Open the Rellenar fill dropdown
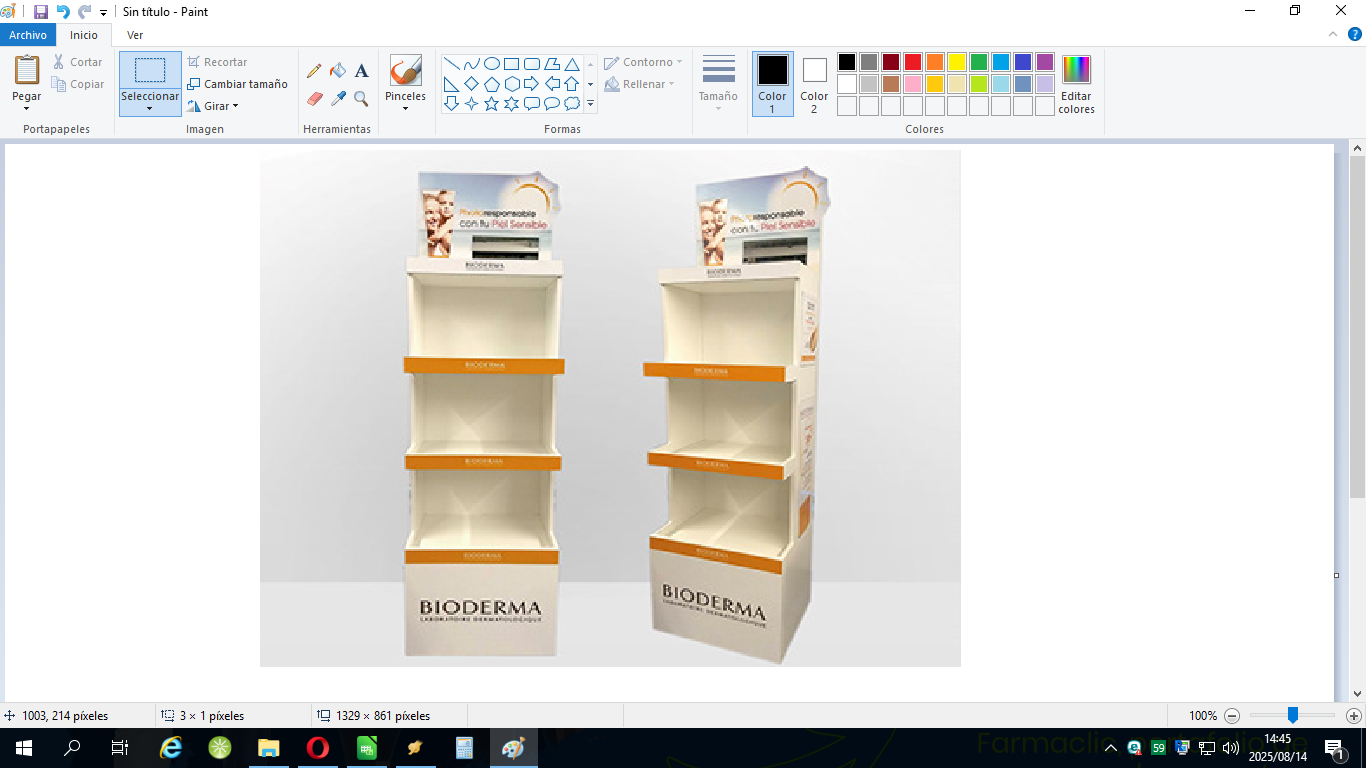Screen dimensions: 1366x768 (x=640, y=84)
